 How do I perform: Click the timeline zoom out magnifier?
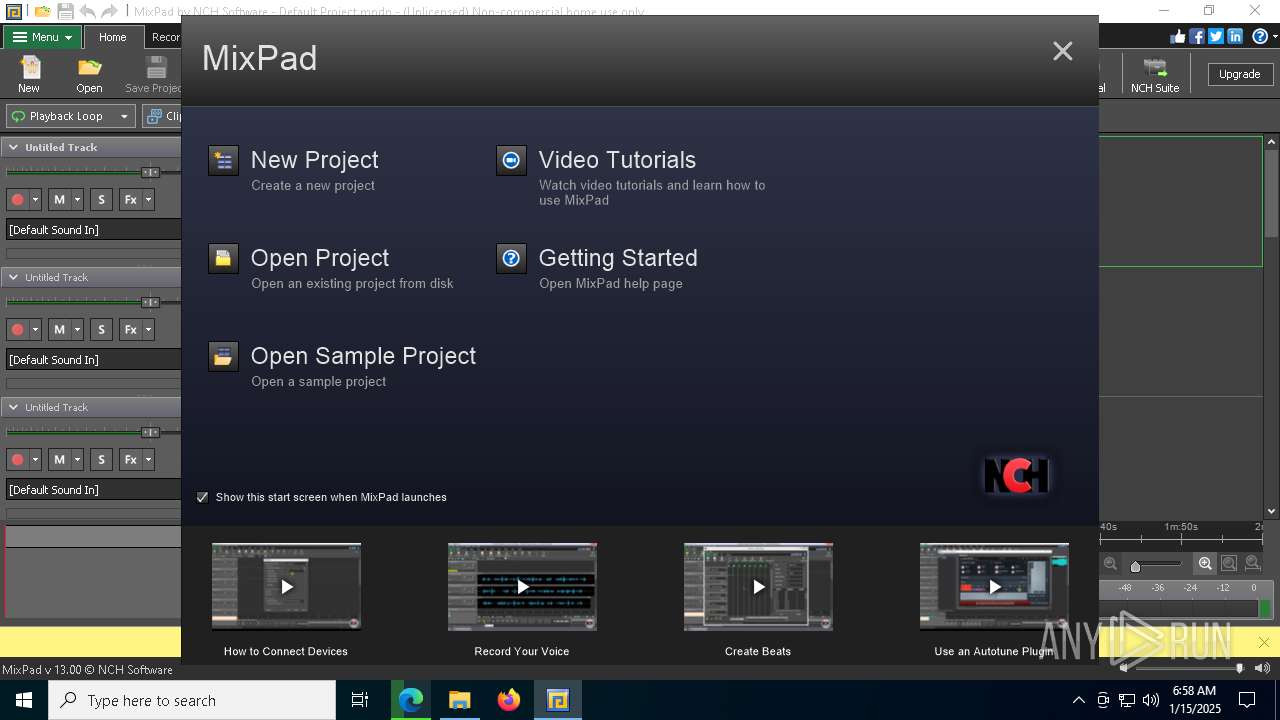(x=1111, y=564)
